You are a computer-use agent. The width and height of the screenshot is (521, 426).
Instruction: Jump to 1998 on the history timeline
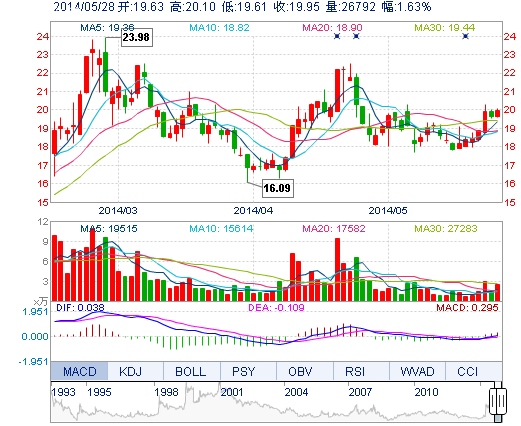[x=166, y=392]
